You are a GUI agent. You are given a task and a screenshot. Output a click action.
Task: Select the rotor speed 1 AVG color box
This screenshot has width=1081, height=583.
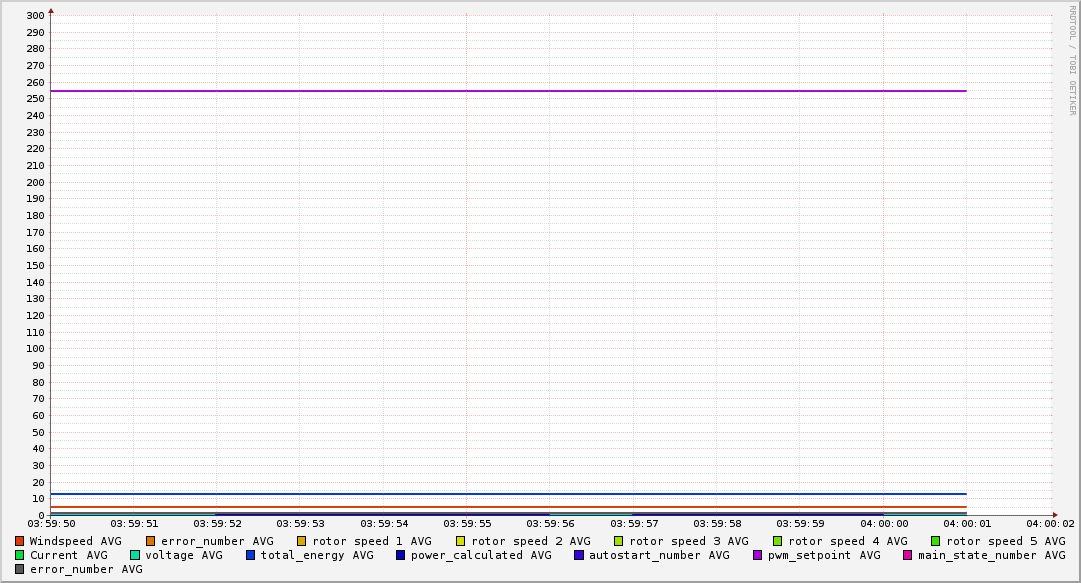(x=301, y=541)
